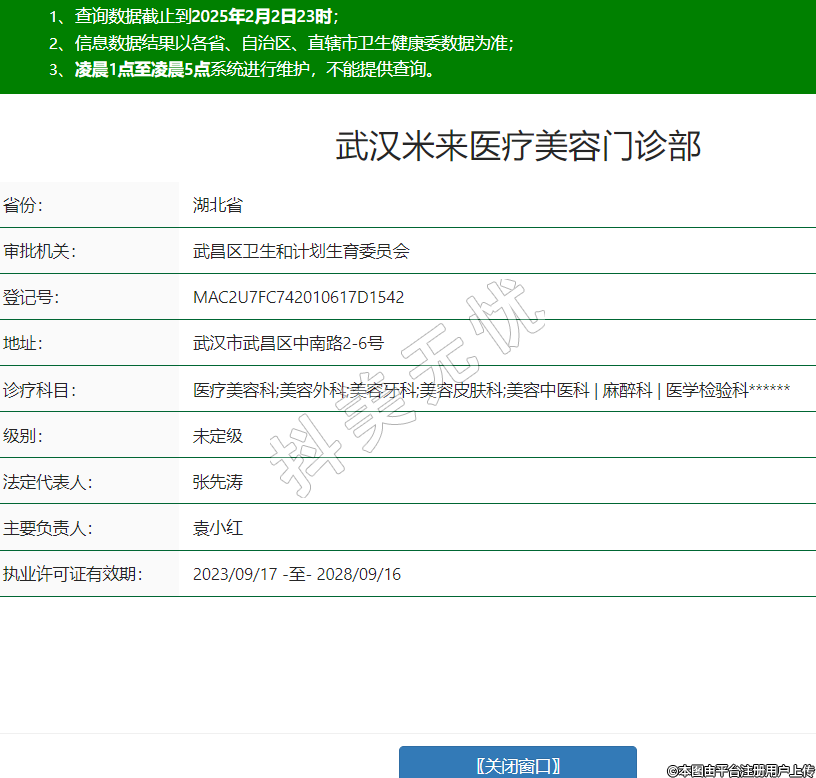This screenshot has height=778, width=816.
Task: Select validity period 2023/09/17 to 2028/09/16
Action: (x=297, y=574)
